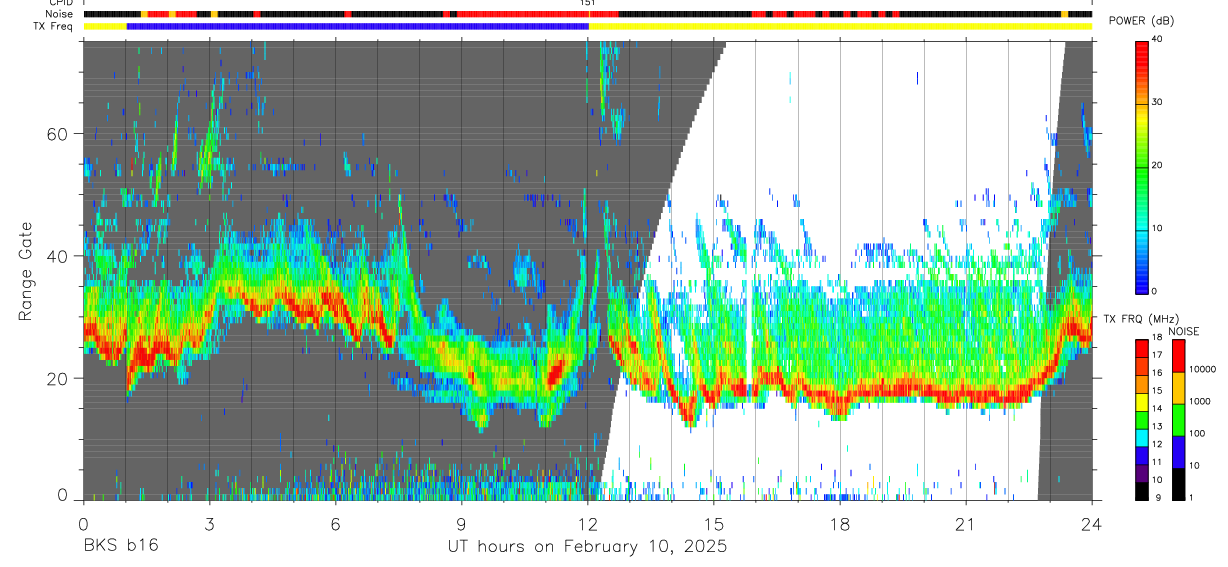
Task: Click the 10000 label on noise scale
Action: pos(1202,369)
